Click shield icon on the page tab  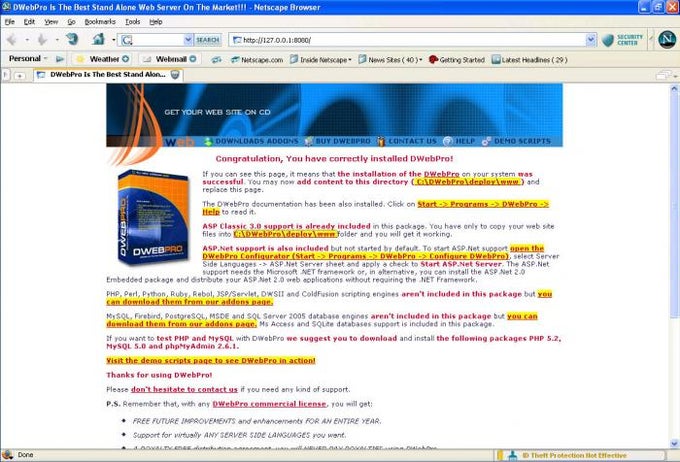tap(175, 75)
